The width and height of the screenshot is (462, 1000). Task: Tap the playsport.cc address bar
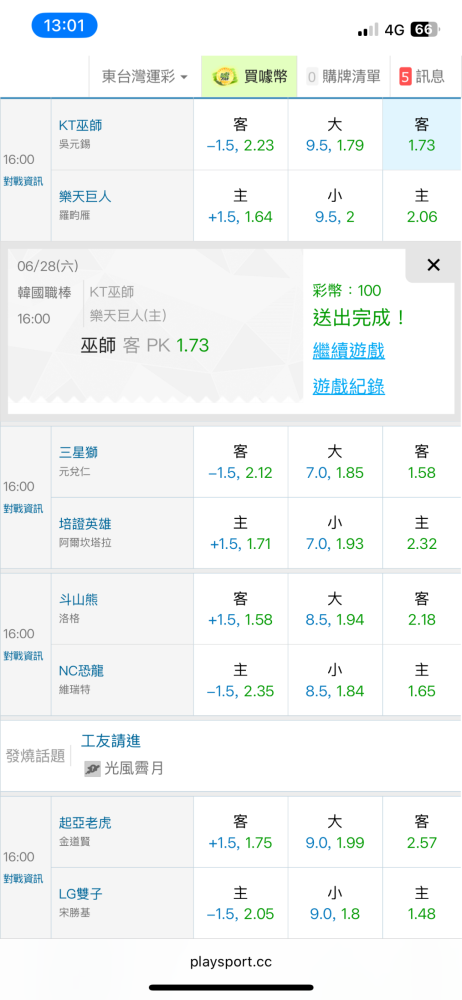(x=231, y=962)
